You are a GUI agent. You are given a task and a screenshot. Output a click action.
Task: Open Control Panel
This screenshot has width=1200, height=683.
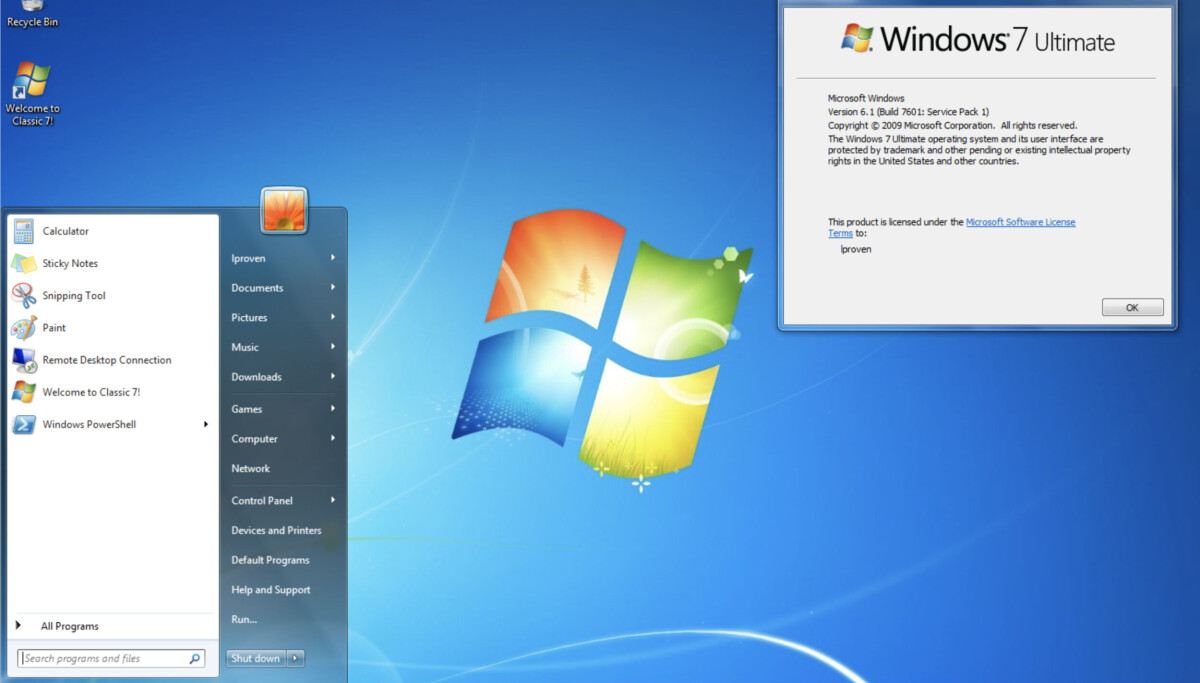262,500
